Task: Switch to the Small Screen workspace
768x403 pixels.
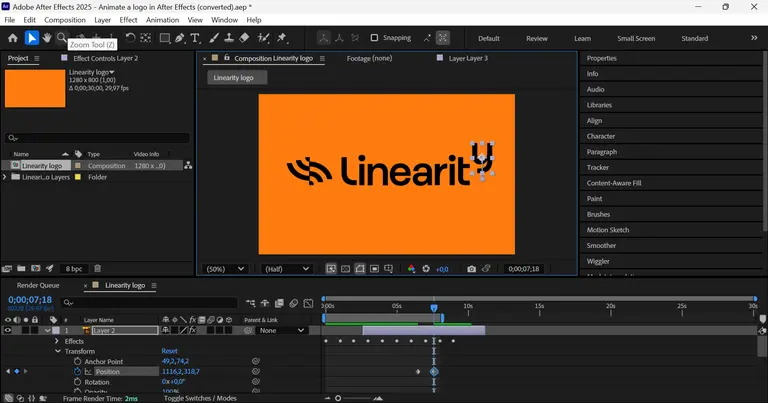Action: (636, 38)
